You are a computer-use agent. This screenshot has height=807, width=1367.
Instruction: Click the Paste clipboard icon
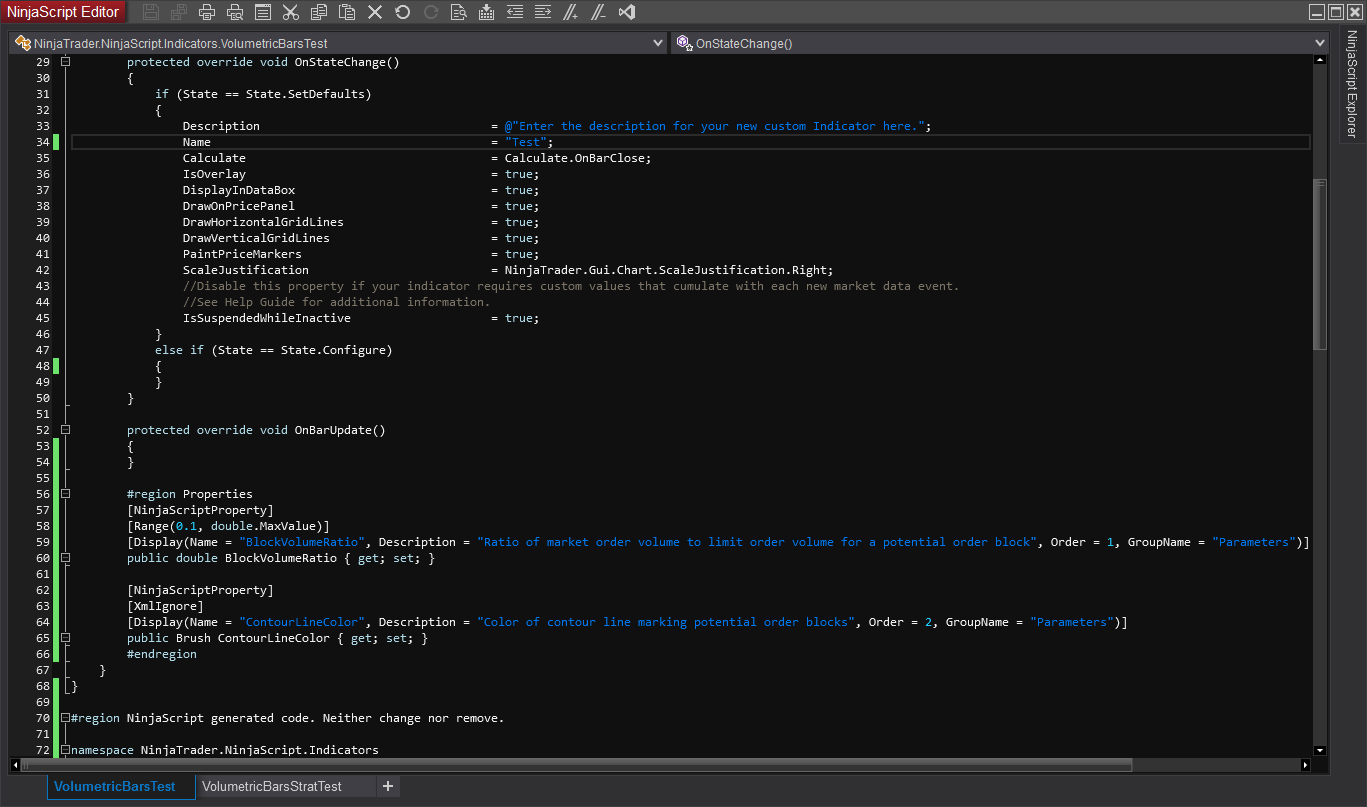tap(347, 12)
